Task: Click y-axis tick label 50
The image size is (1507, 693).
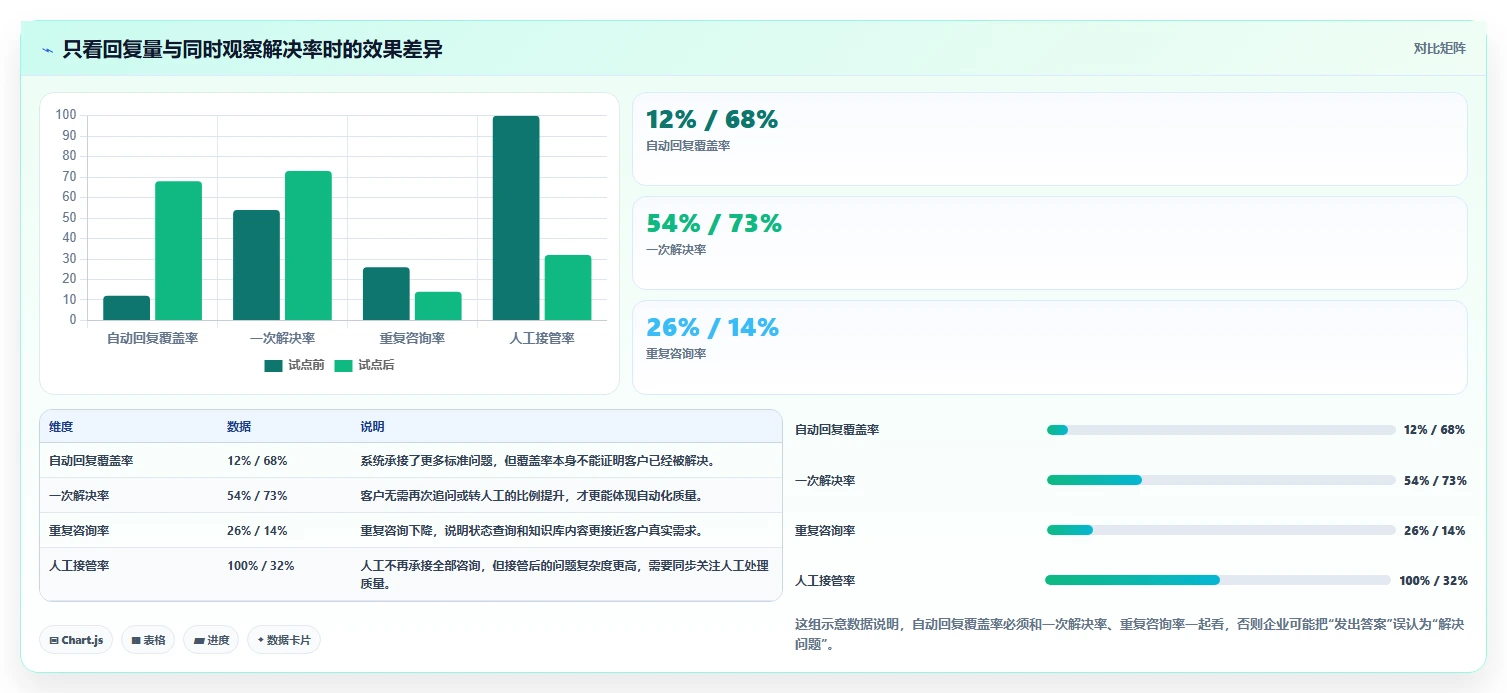Action: (69, 218)
